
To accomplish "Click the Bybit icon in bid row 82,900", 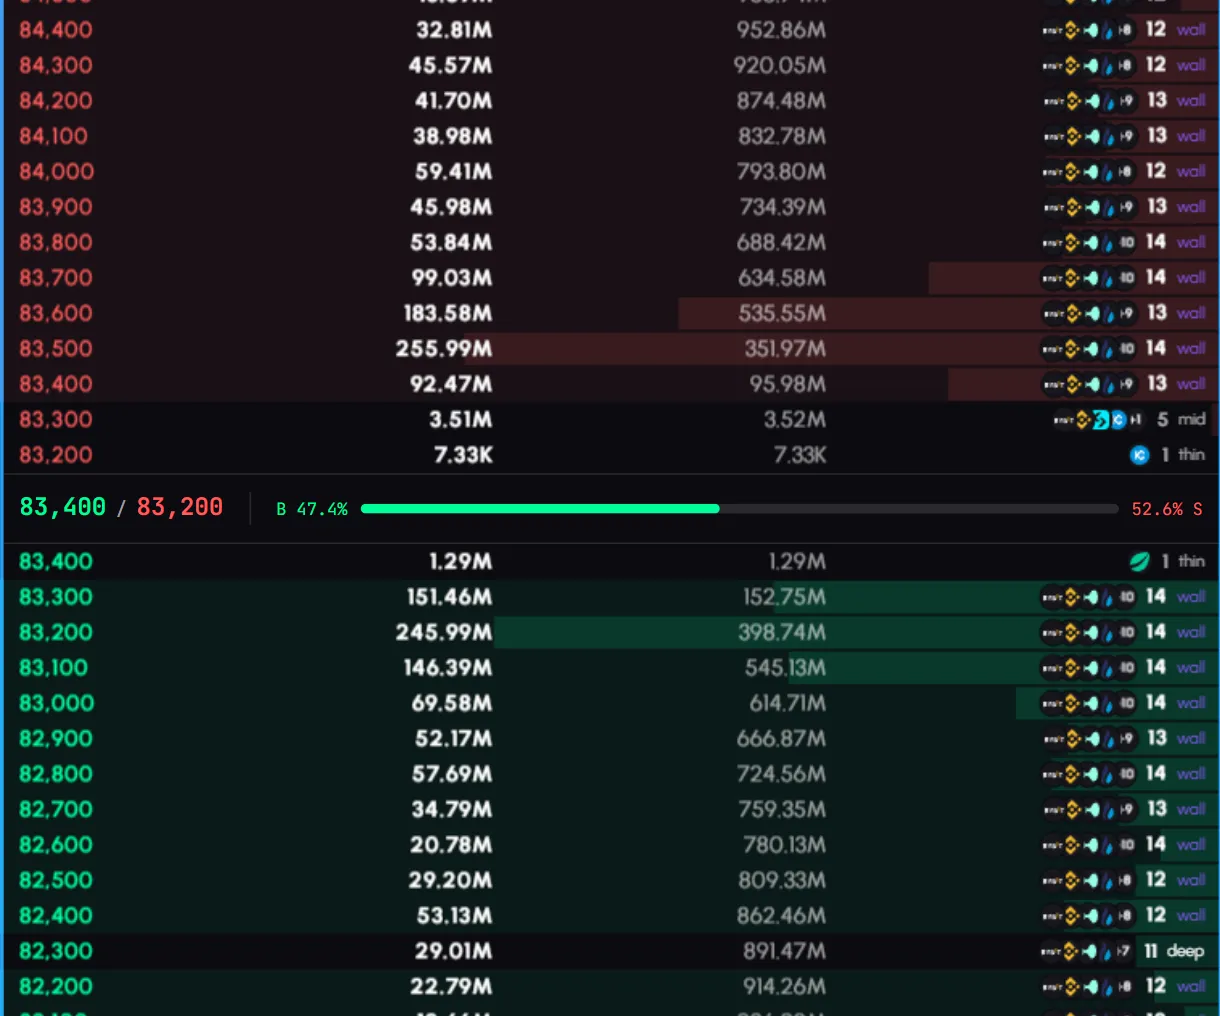I will point(1053,739).
